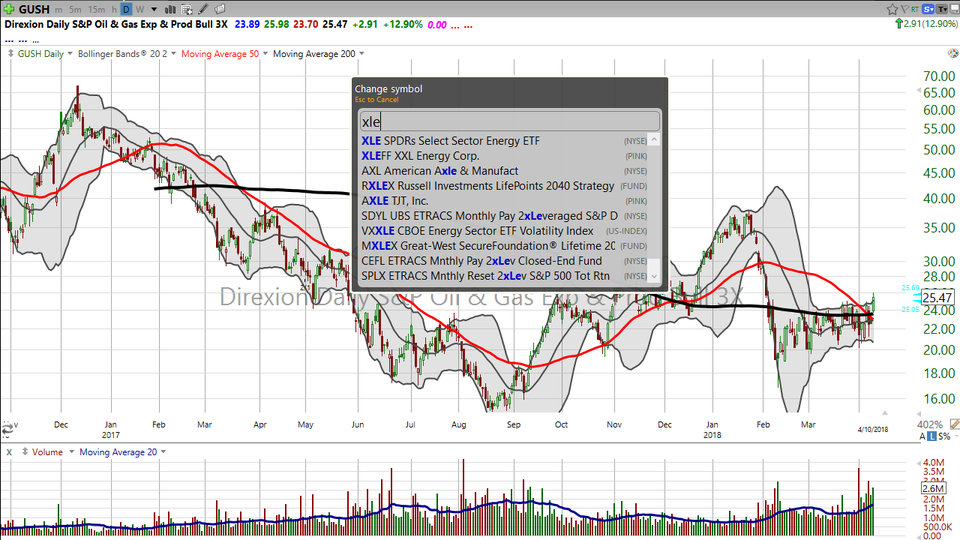The height and width of the screenshot is (540, 960).
Task: Switch timeframe to 5m
Action: point(75,9)
